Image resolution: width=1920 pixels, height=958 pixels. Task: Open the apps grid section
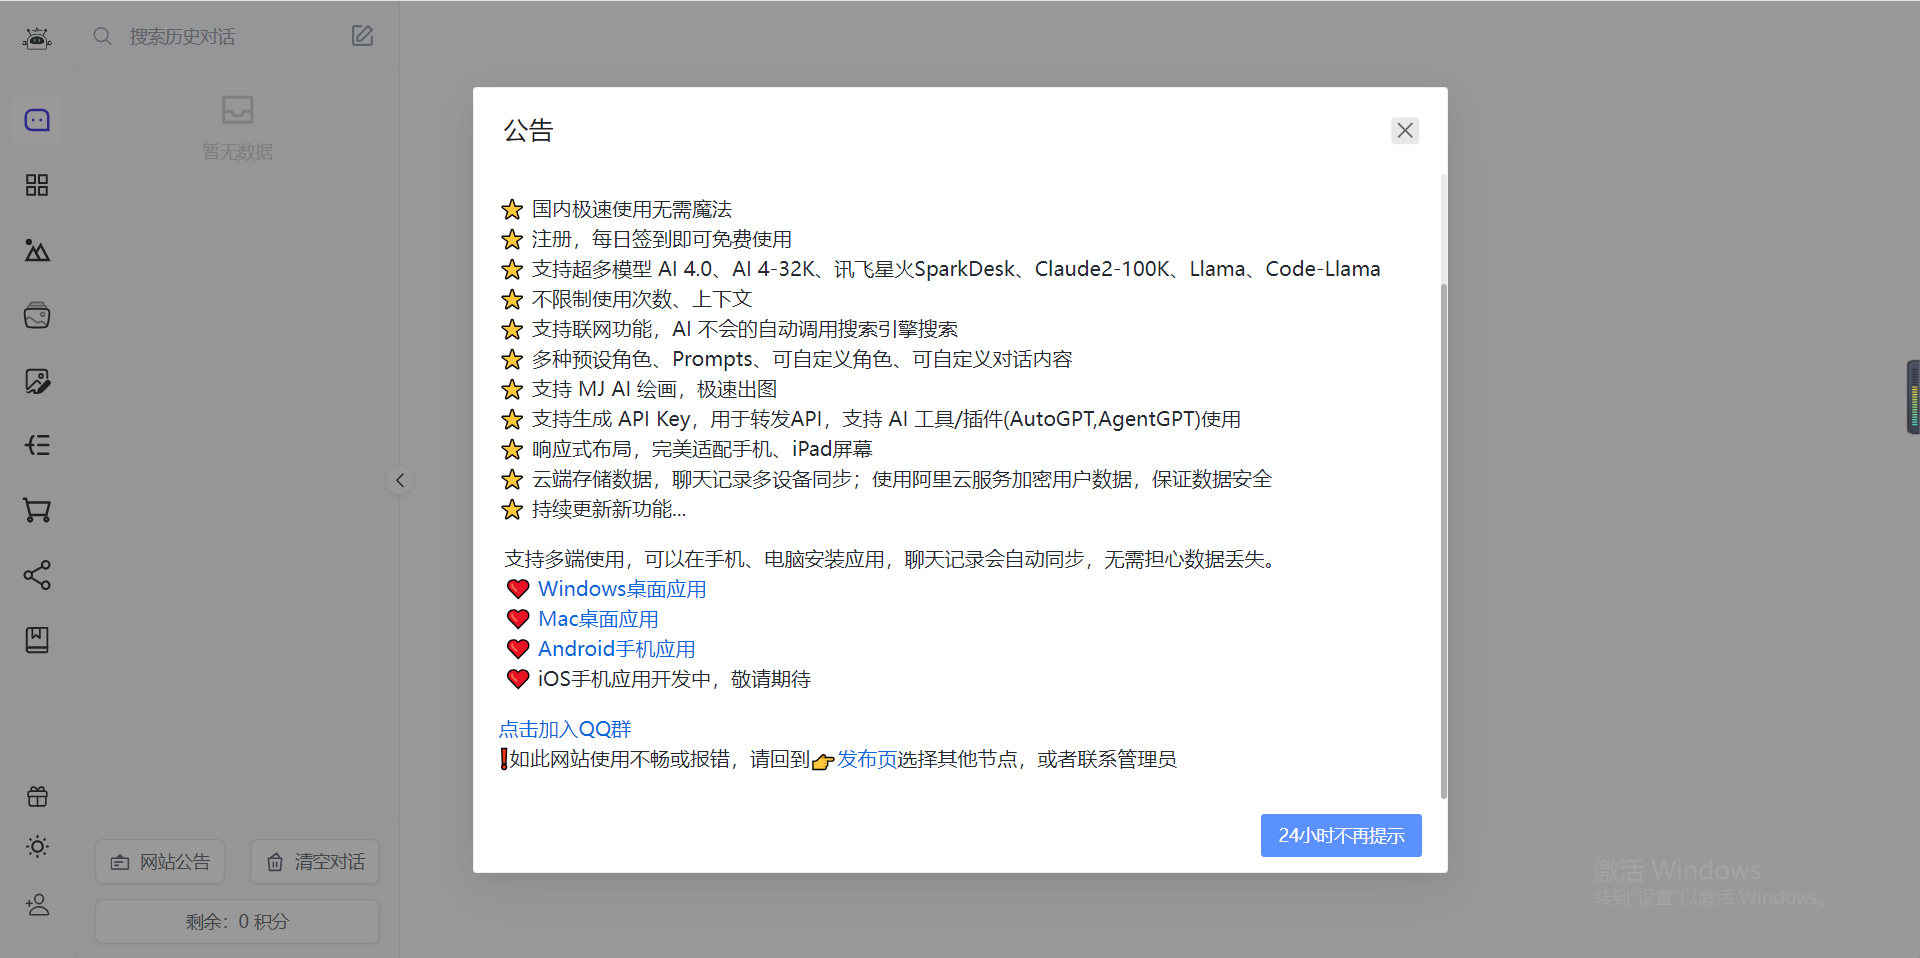click(36, 184)
